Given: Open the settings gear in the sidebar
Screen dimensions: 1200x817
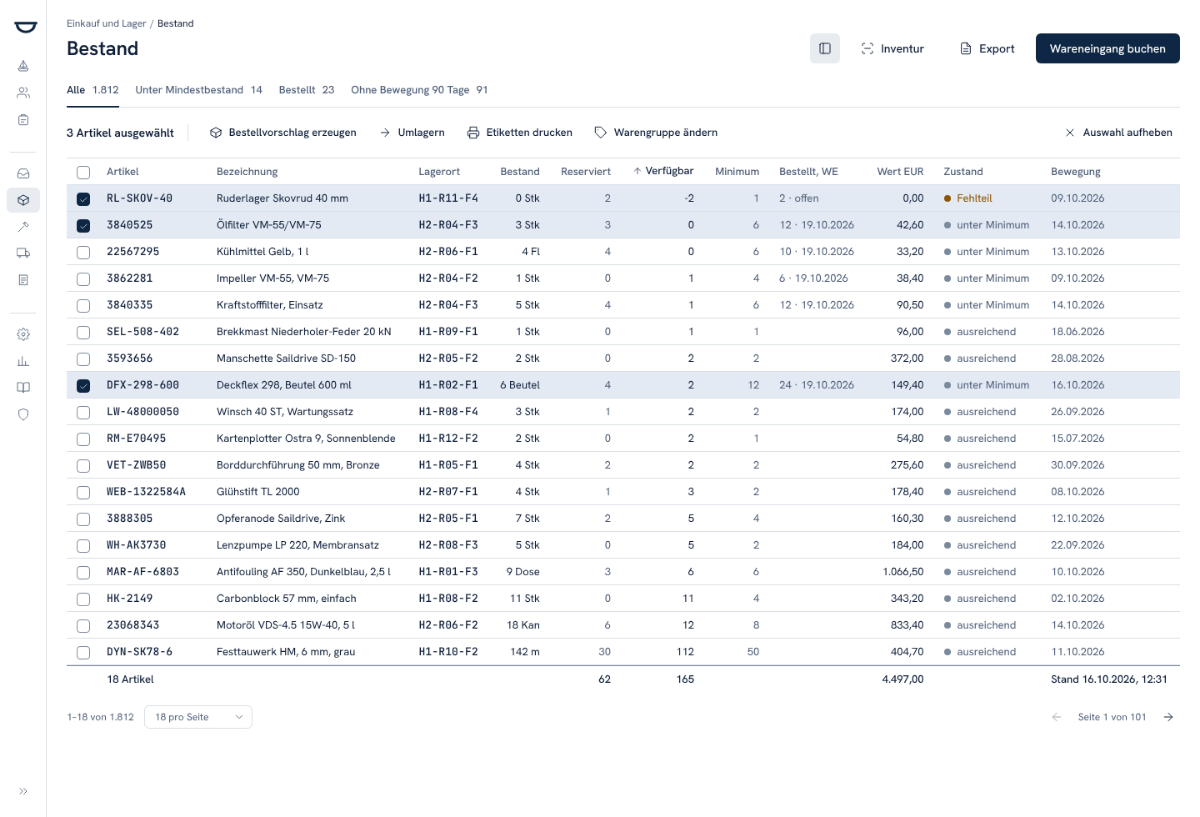Looking at the screenshot, I should pos(23,334).
